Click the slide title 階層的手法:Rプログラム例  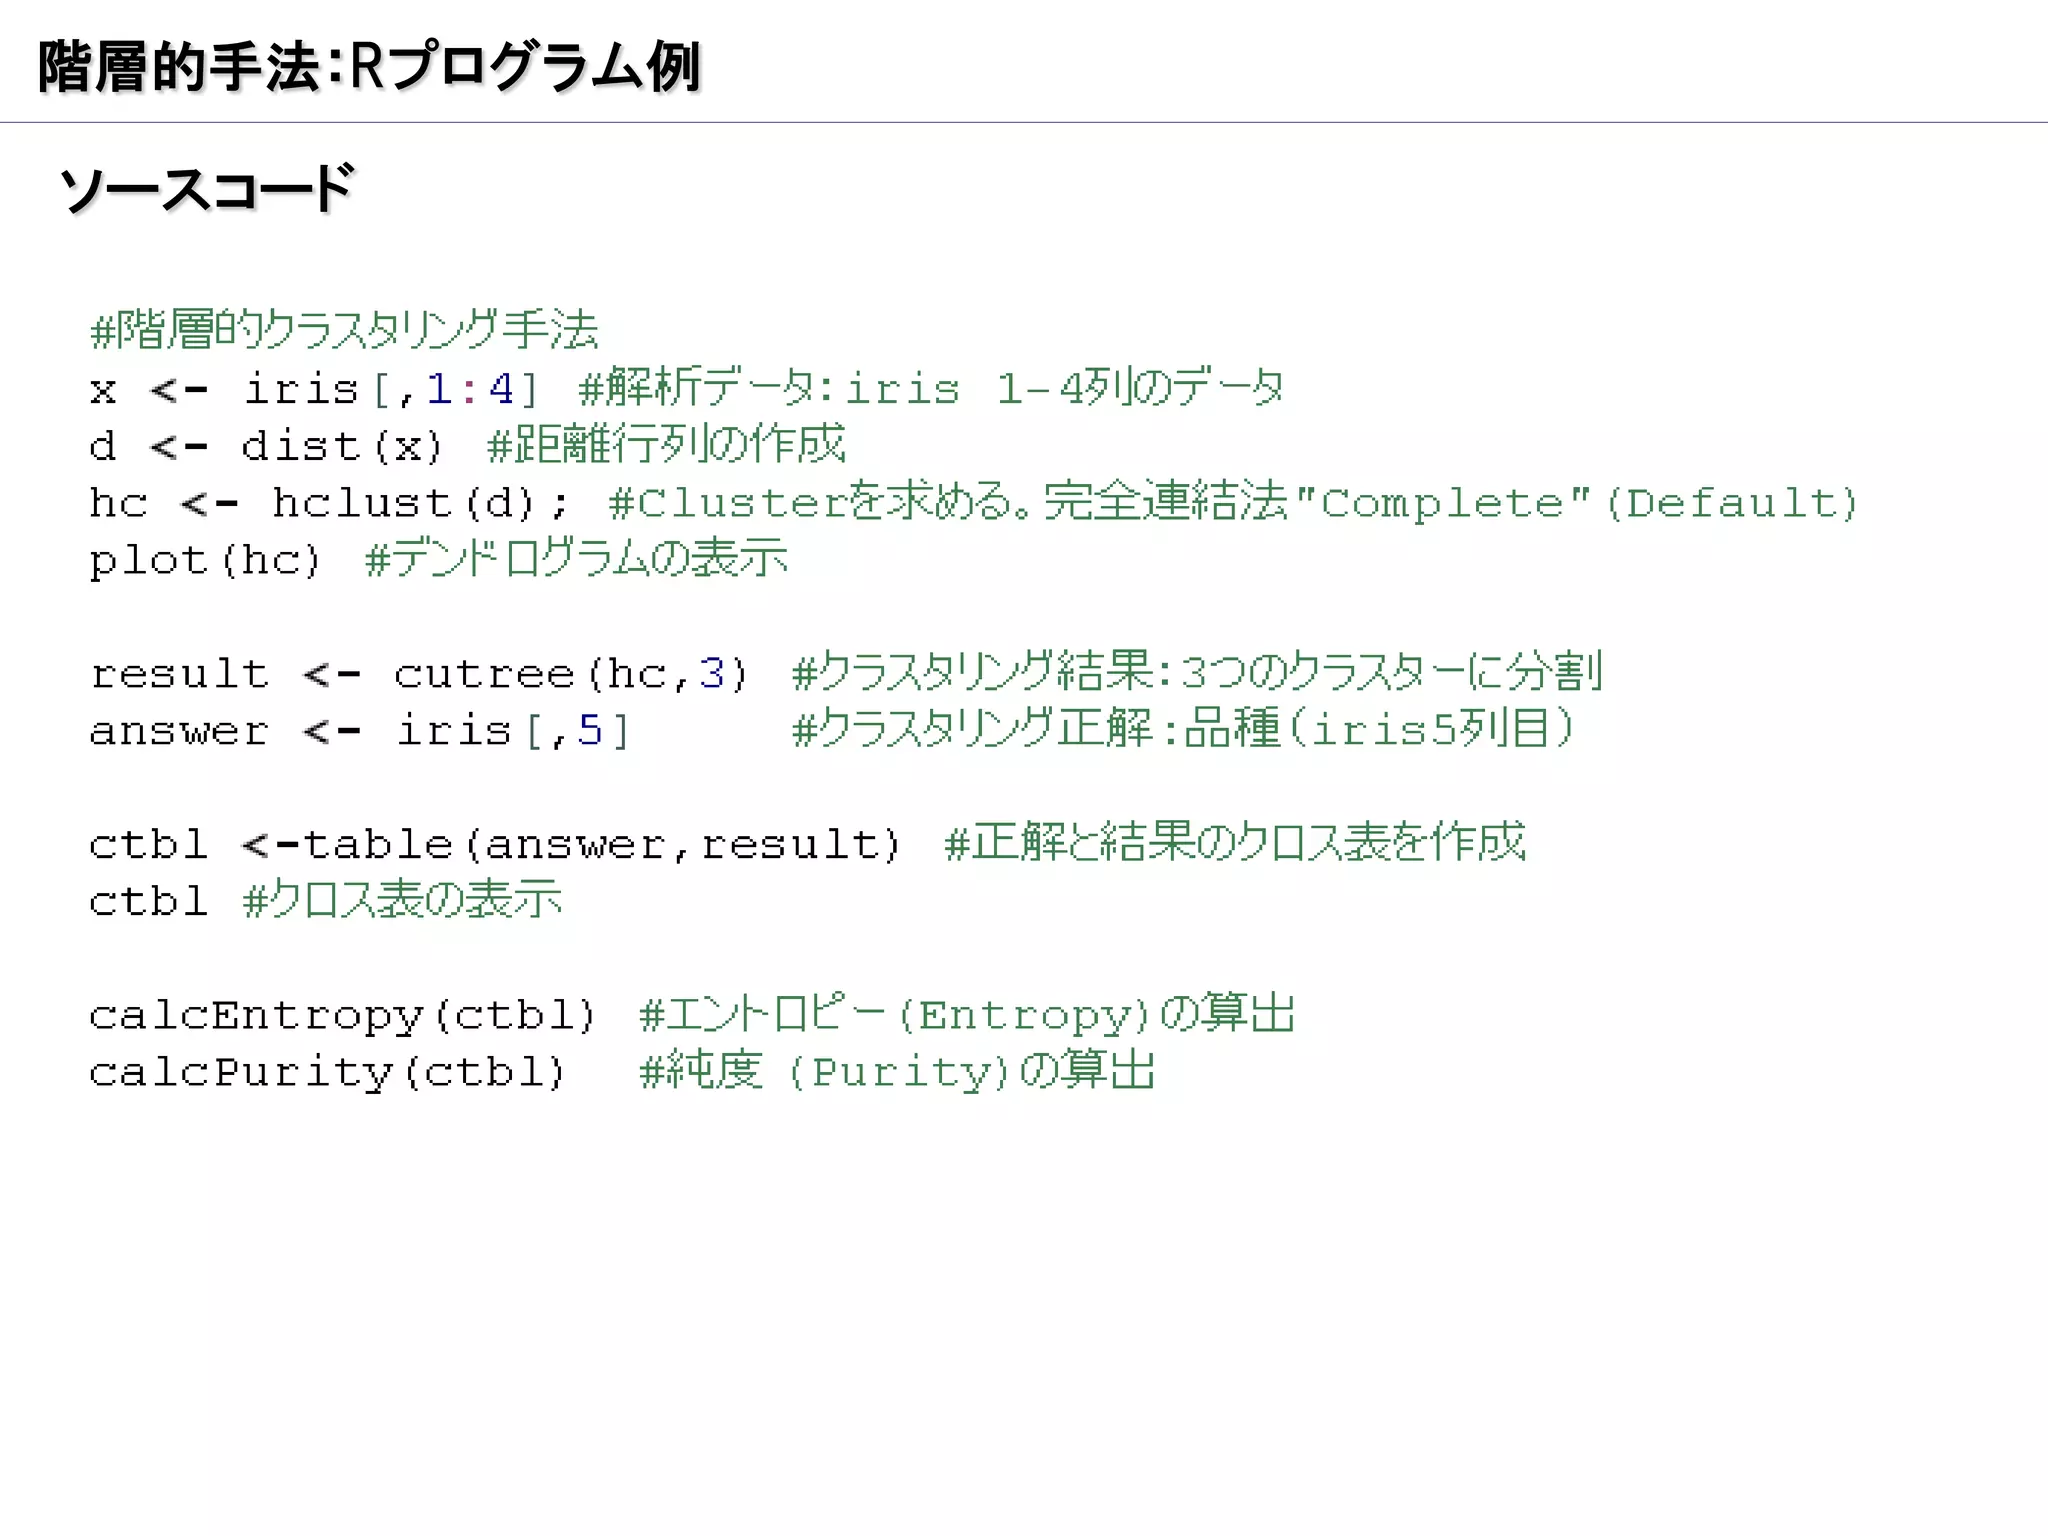point(369,67)
